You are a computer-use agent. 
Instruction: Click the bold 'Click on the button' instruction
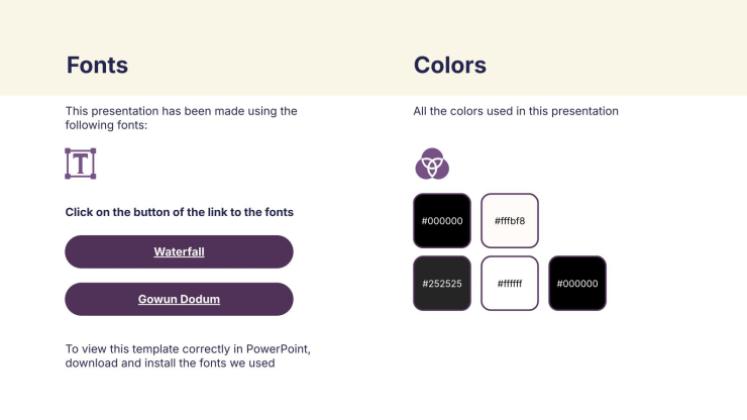(179, 212)
